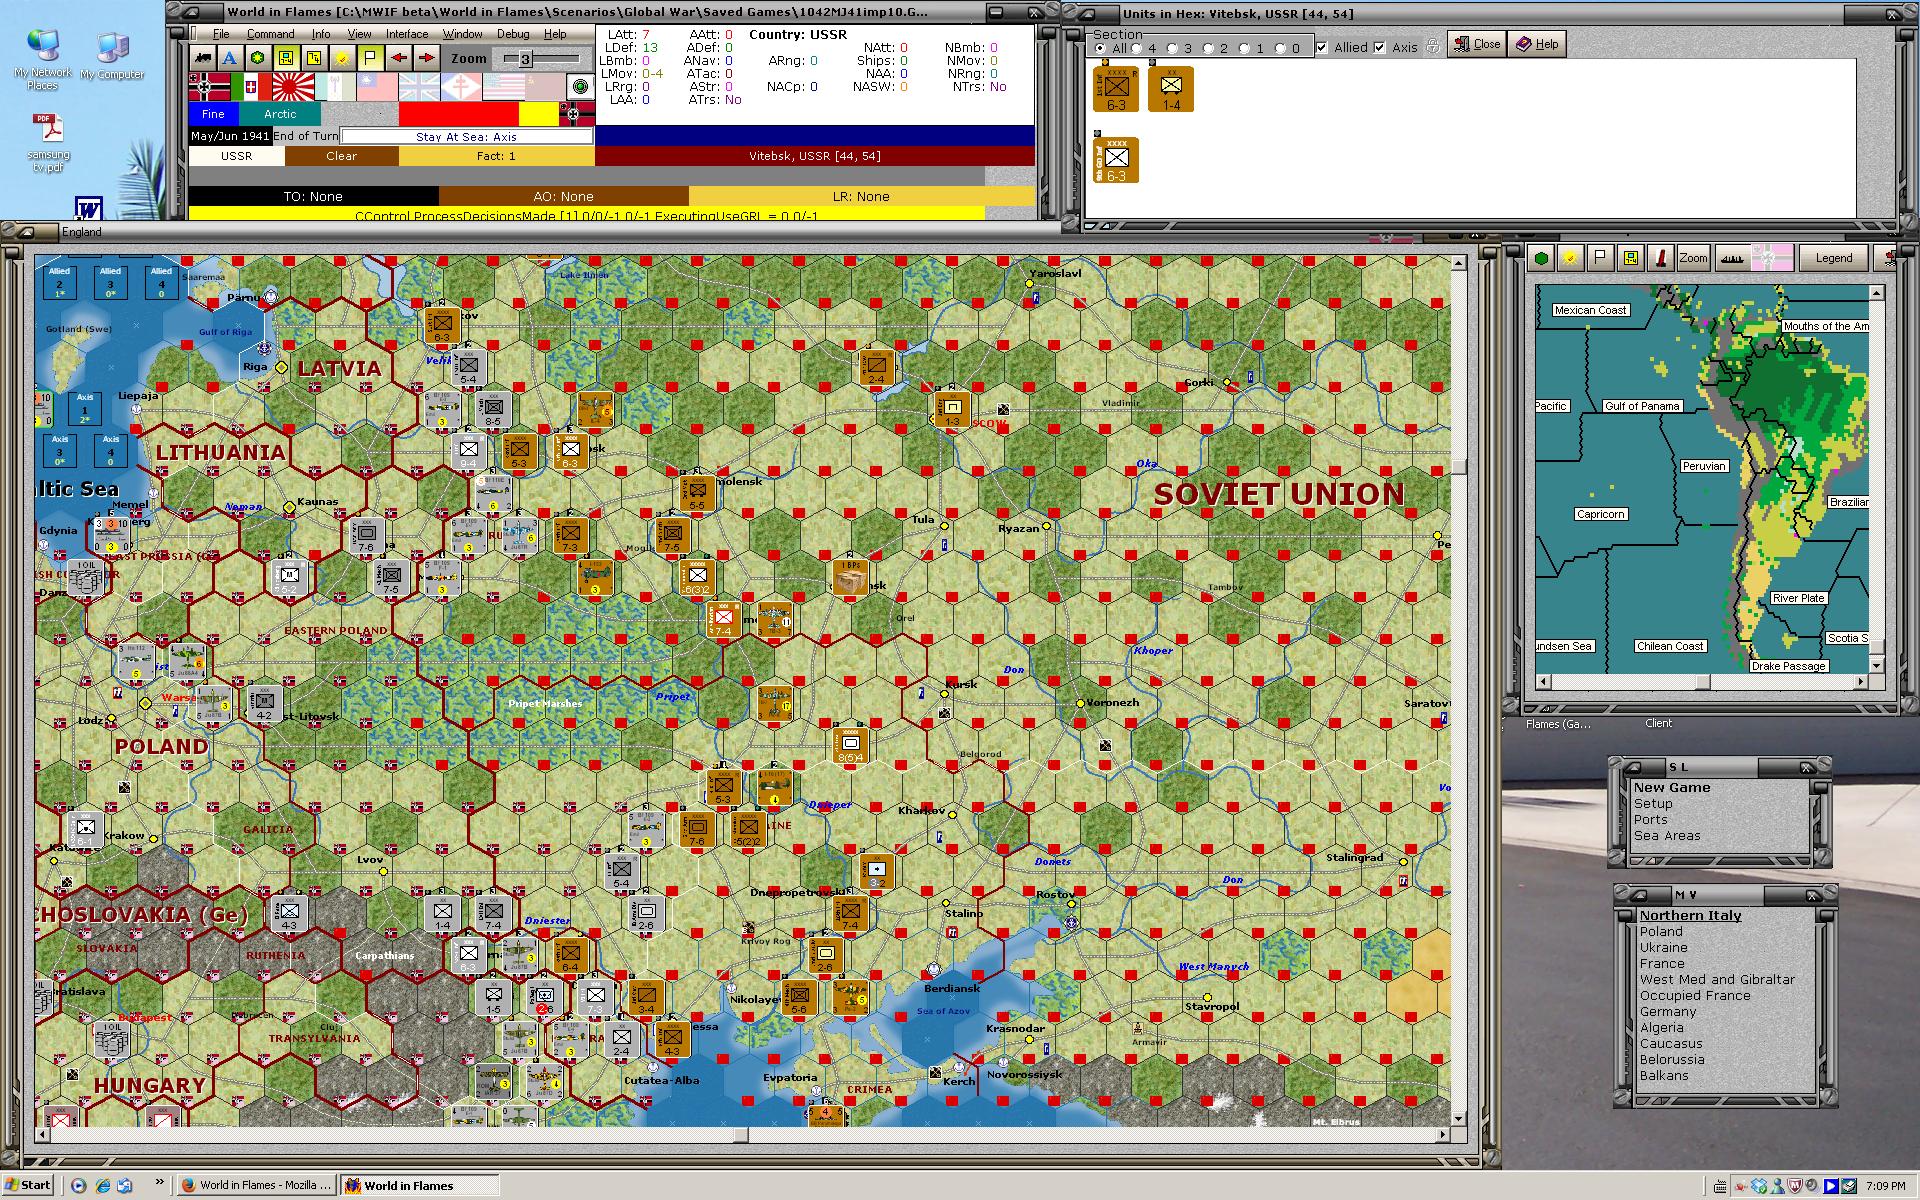Click the red left arrow toolbar button
The image size is (1920, 1200).
tap(399, 58)
